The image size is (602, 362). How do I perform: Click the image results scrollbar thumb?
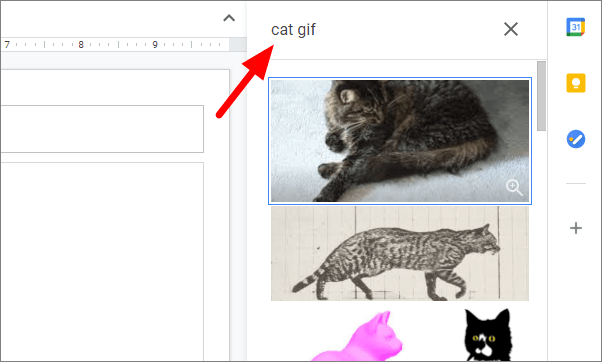[x=541, y=96]
